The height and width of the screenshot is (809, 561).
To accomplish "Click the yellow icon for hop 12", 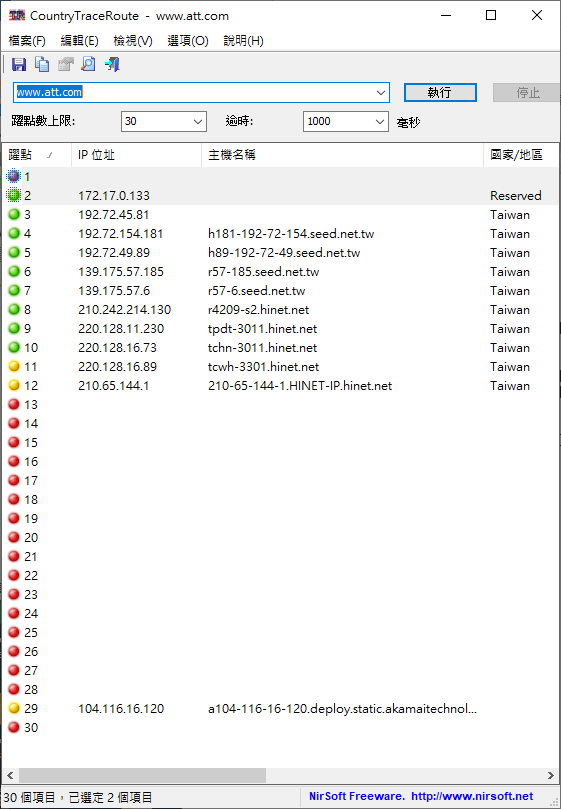I will coord(14,385).
